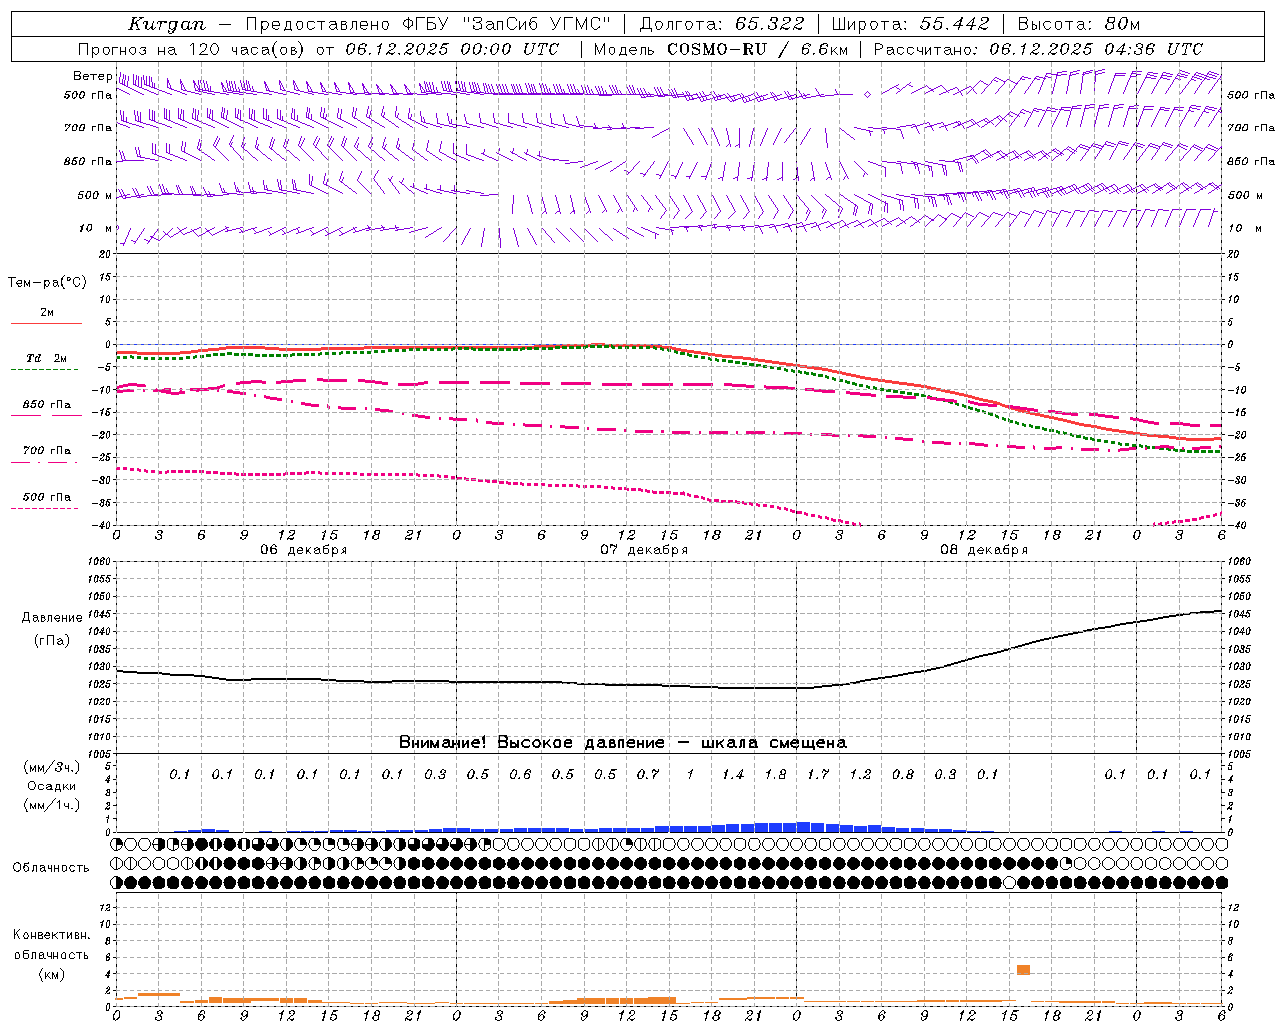Click the "Рассчитано: 06.12.2025 04:36 UTC" timestamp
The width and height of the screenshot is (1280, 1024).
tap(1038, 49)
